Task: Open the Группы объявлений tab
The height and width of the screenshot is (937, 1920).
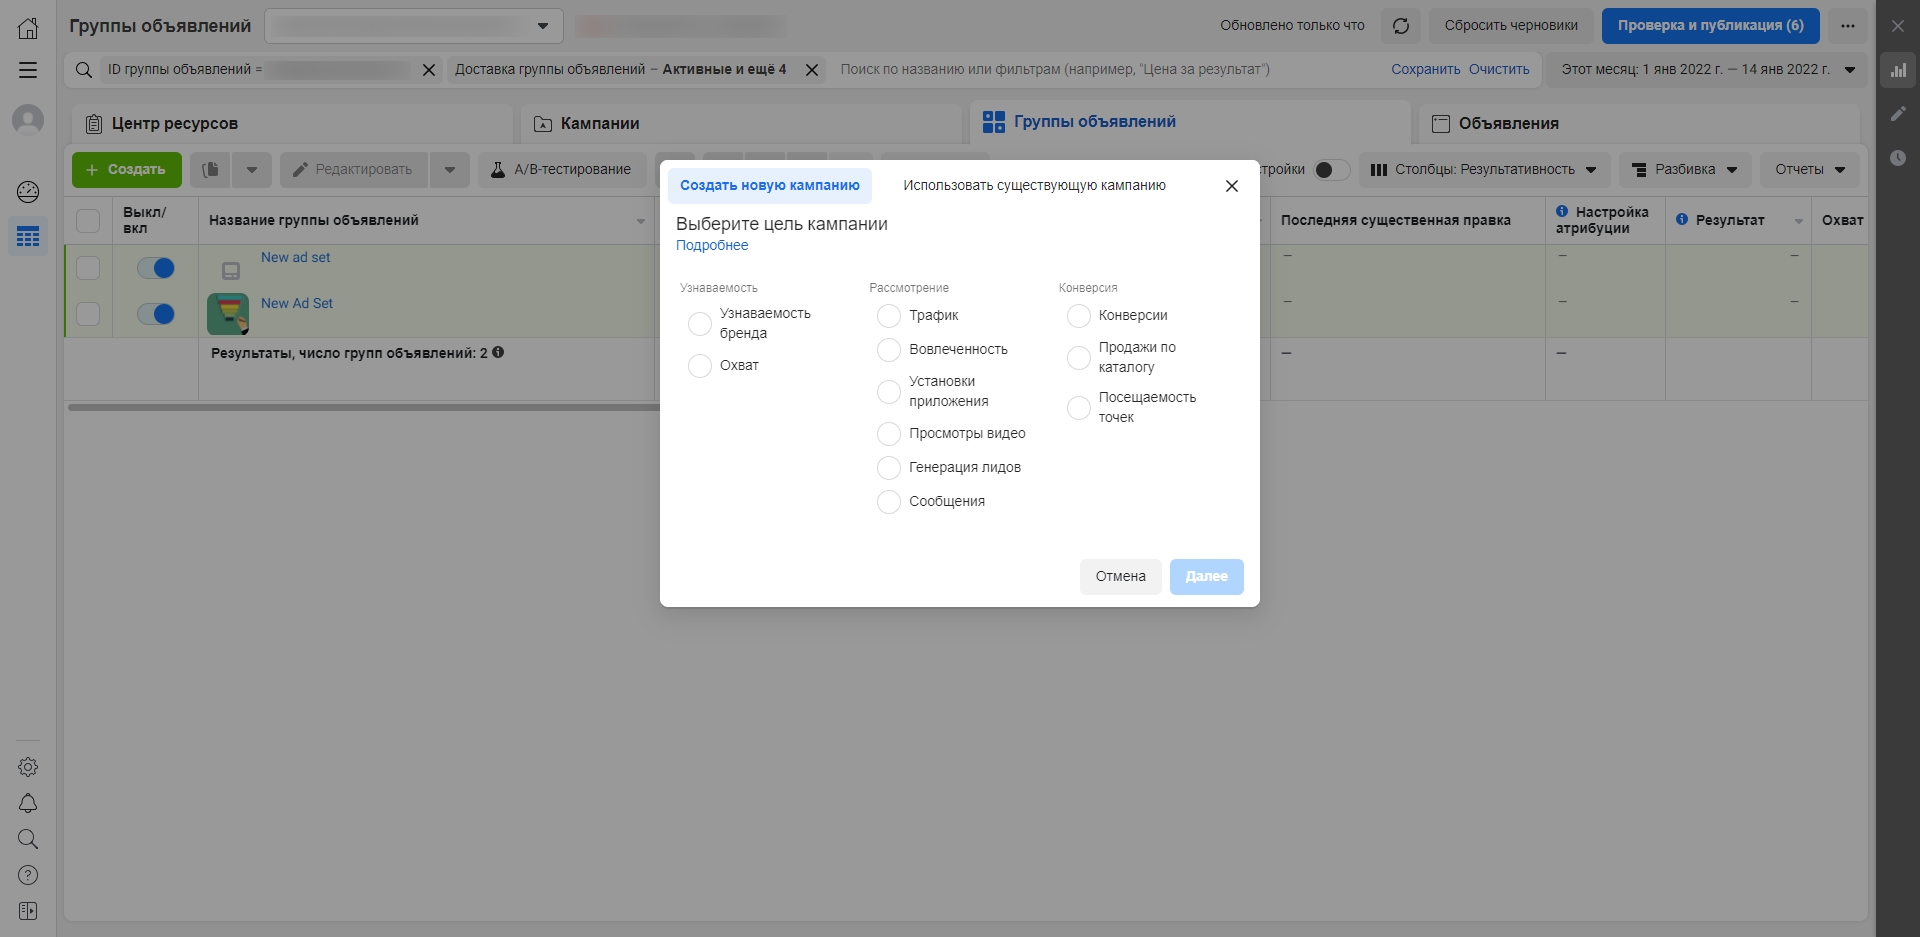Action: [x=1190, y=122]
